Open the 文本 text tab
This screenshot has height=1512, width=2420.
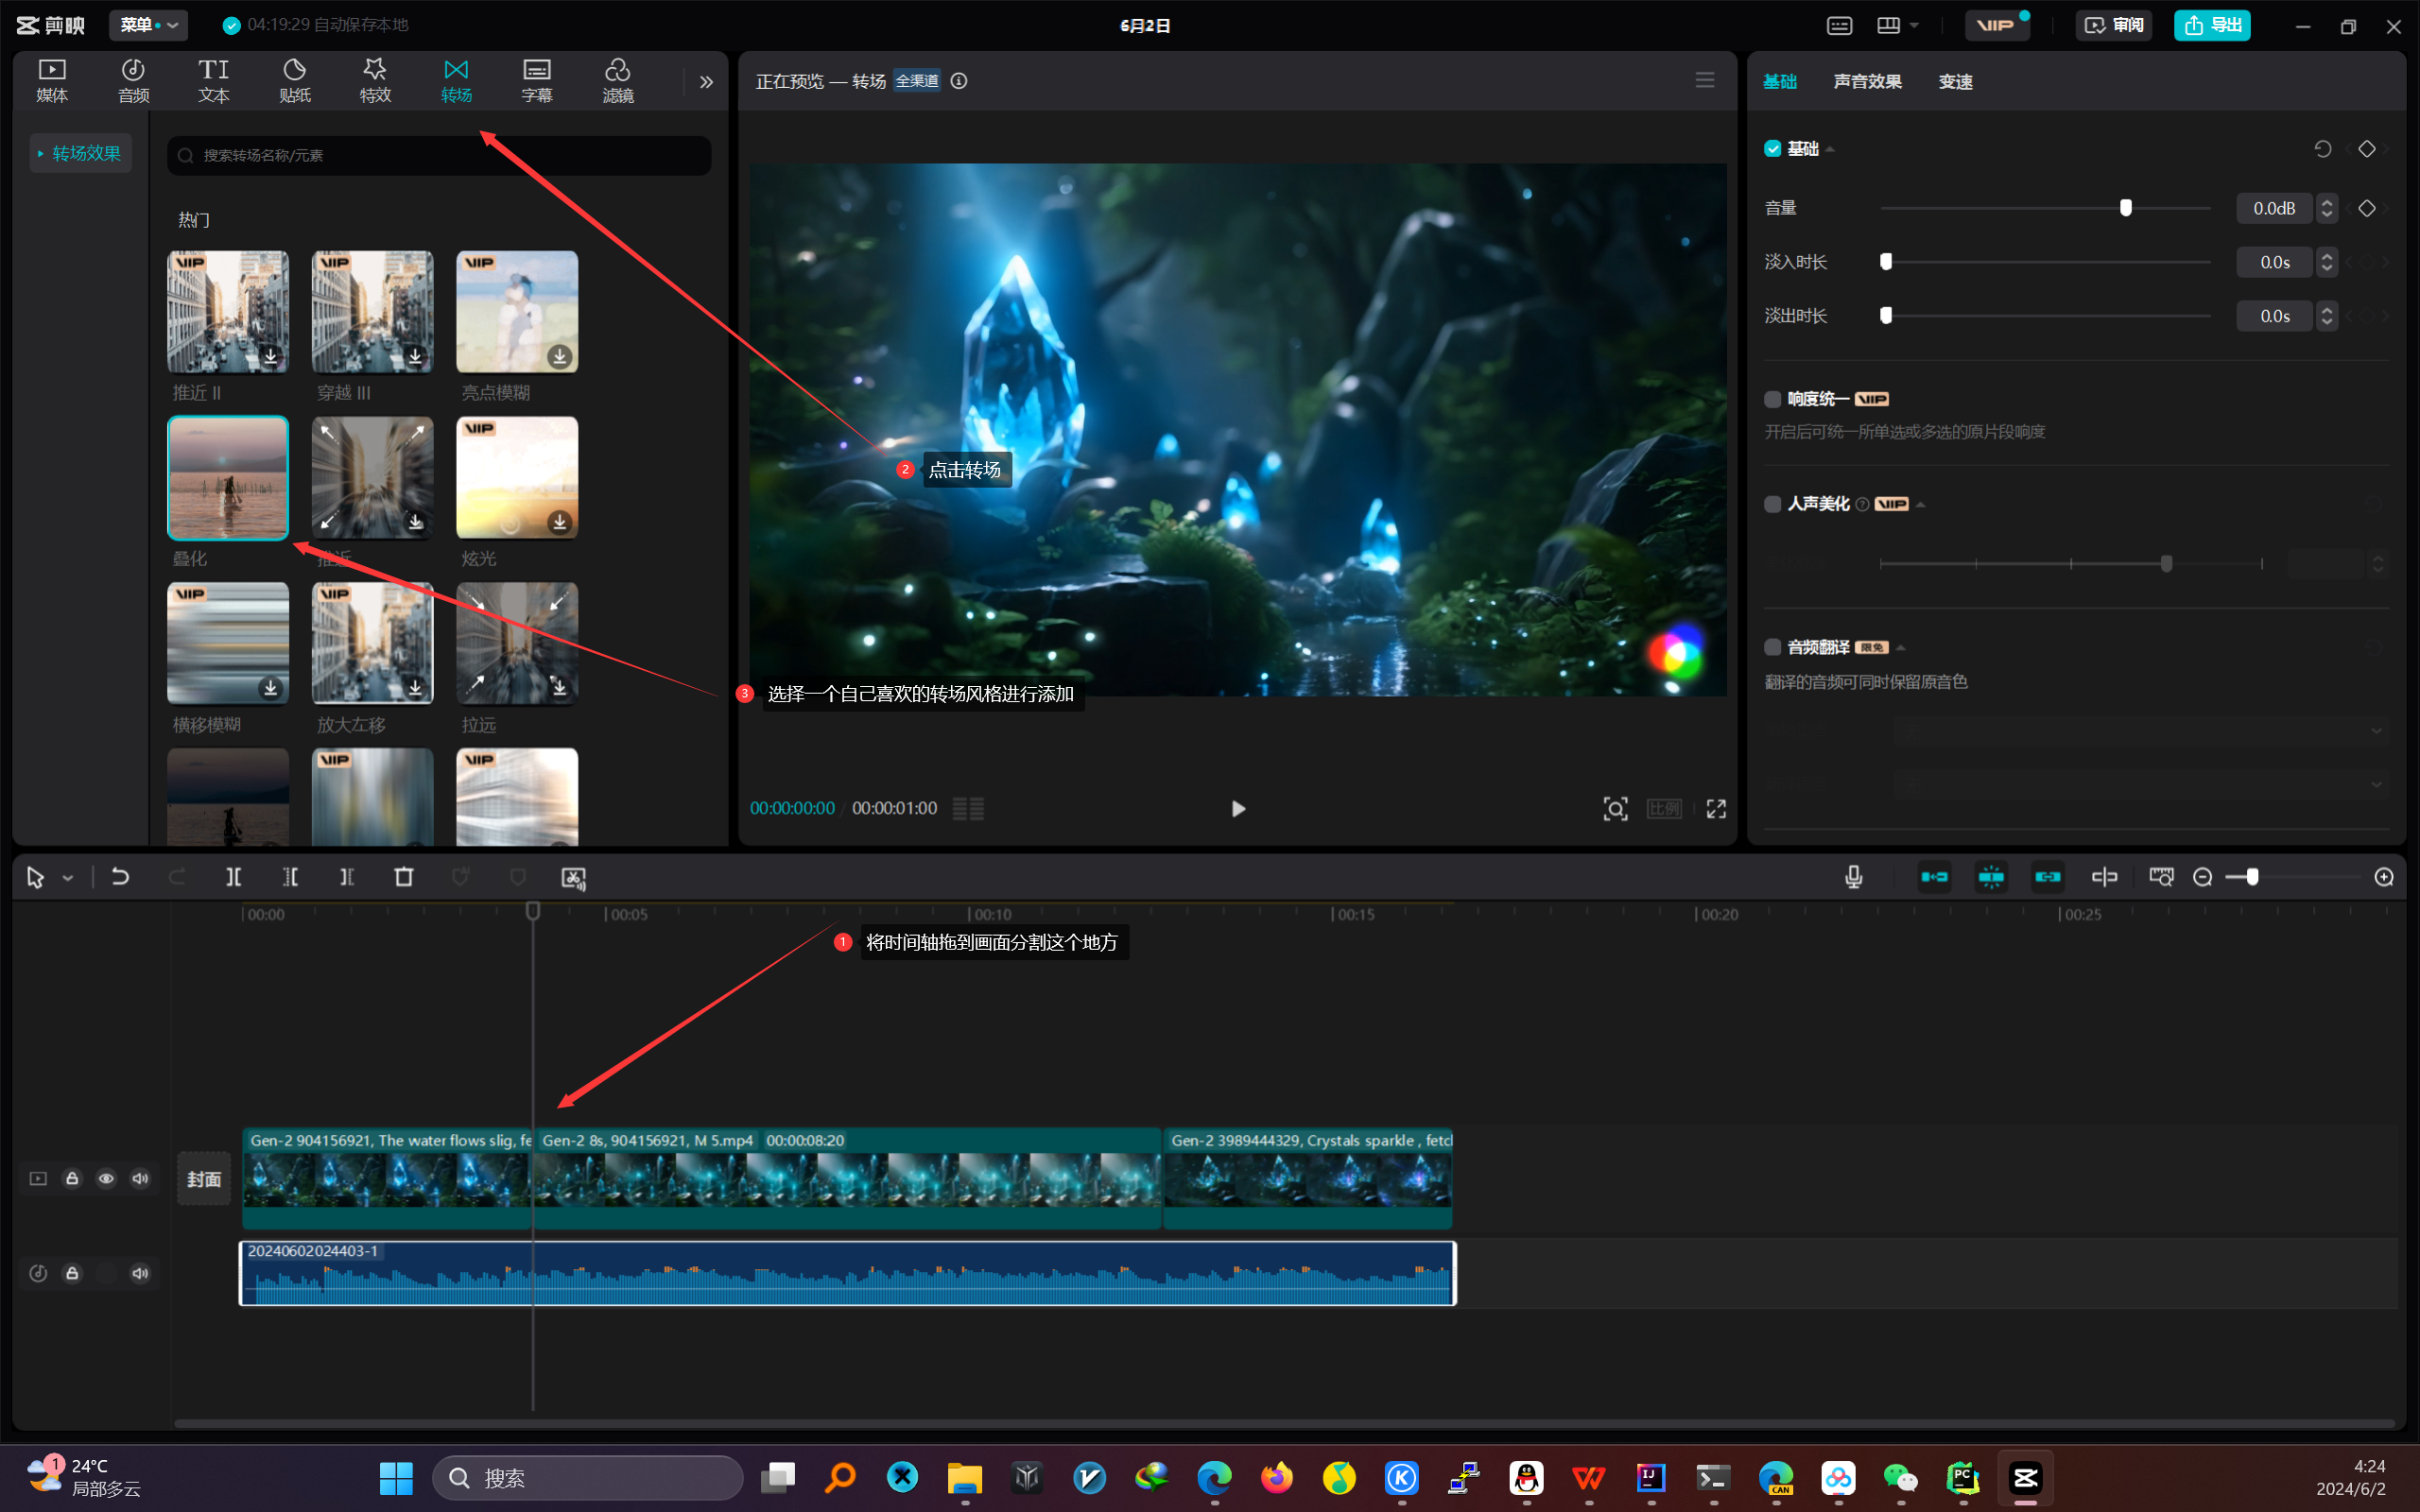click(213, 80)
